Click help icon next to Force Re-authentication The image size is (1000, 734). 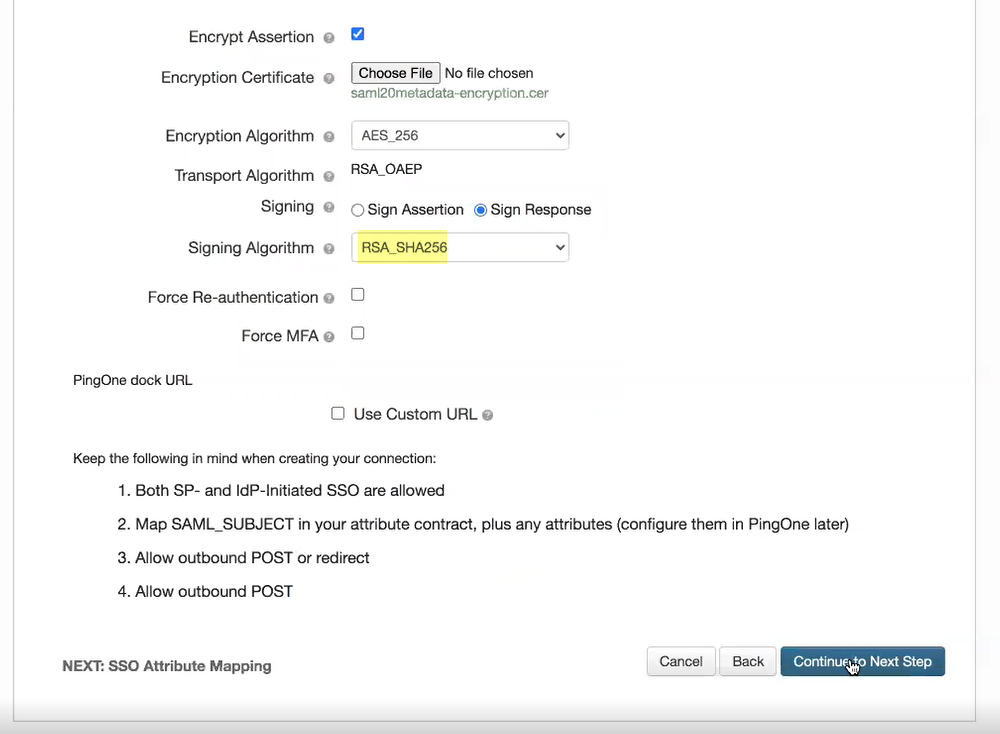pos(329,298)
